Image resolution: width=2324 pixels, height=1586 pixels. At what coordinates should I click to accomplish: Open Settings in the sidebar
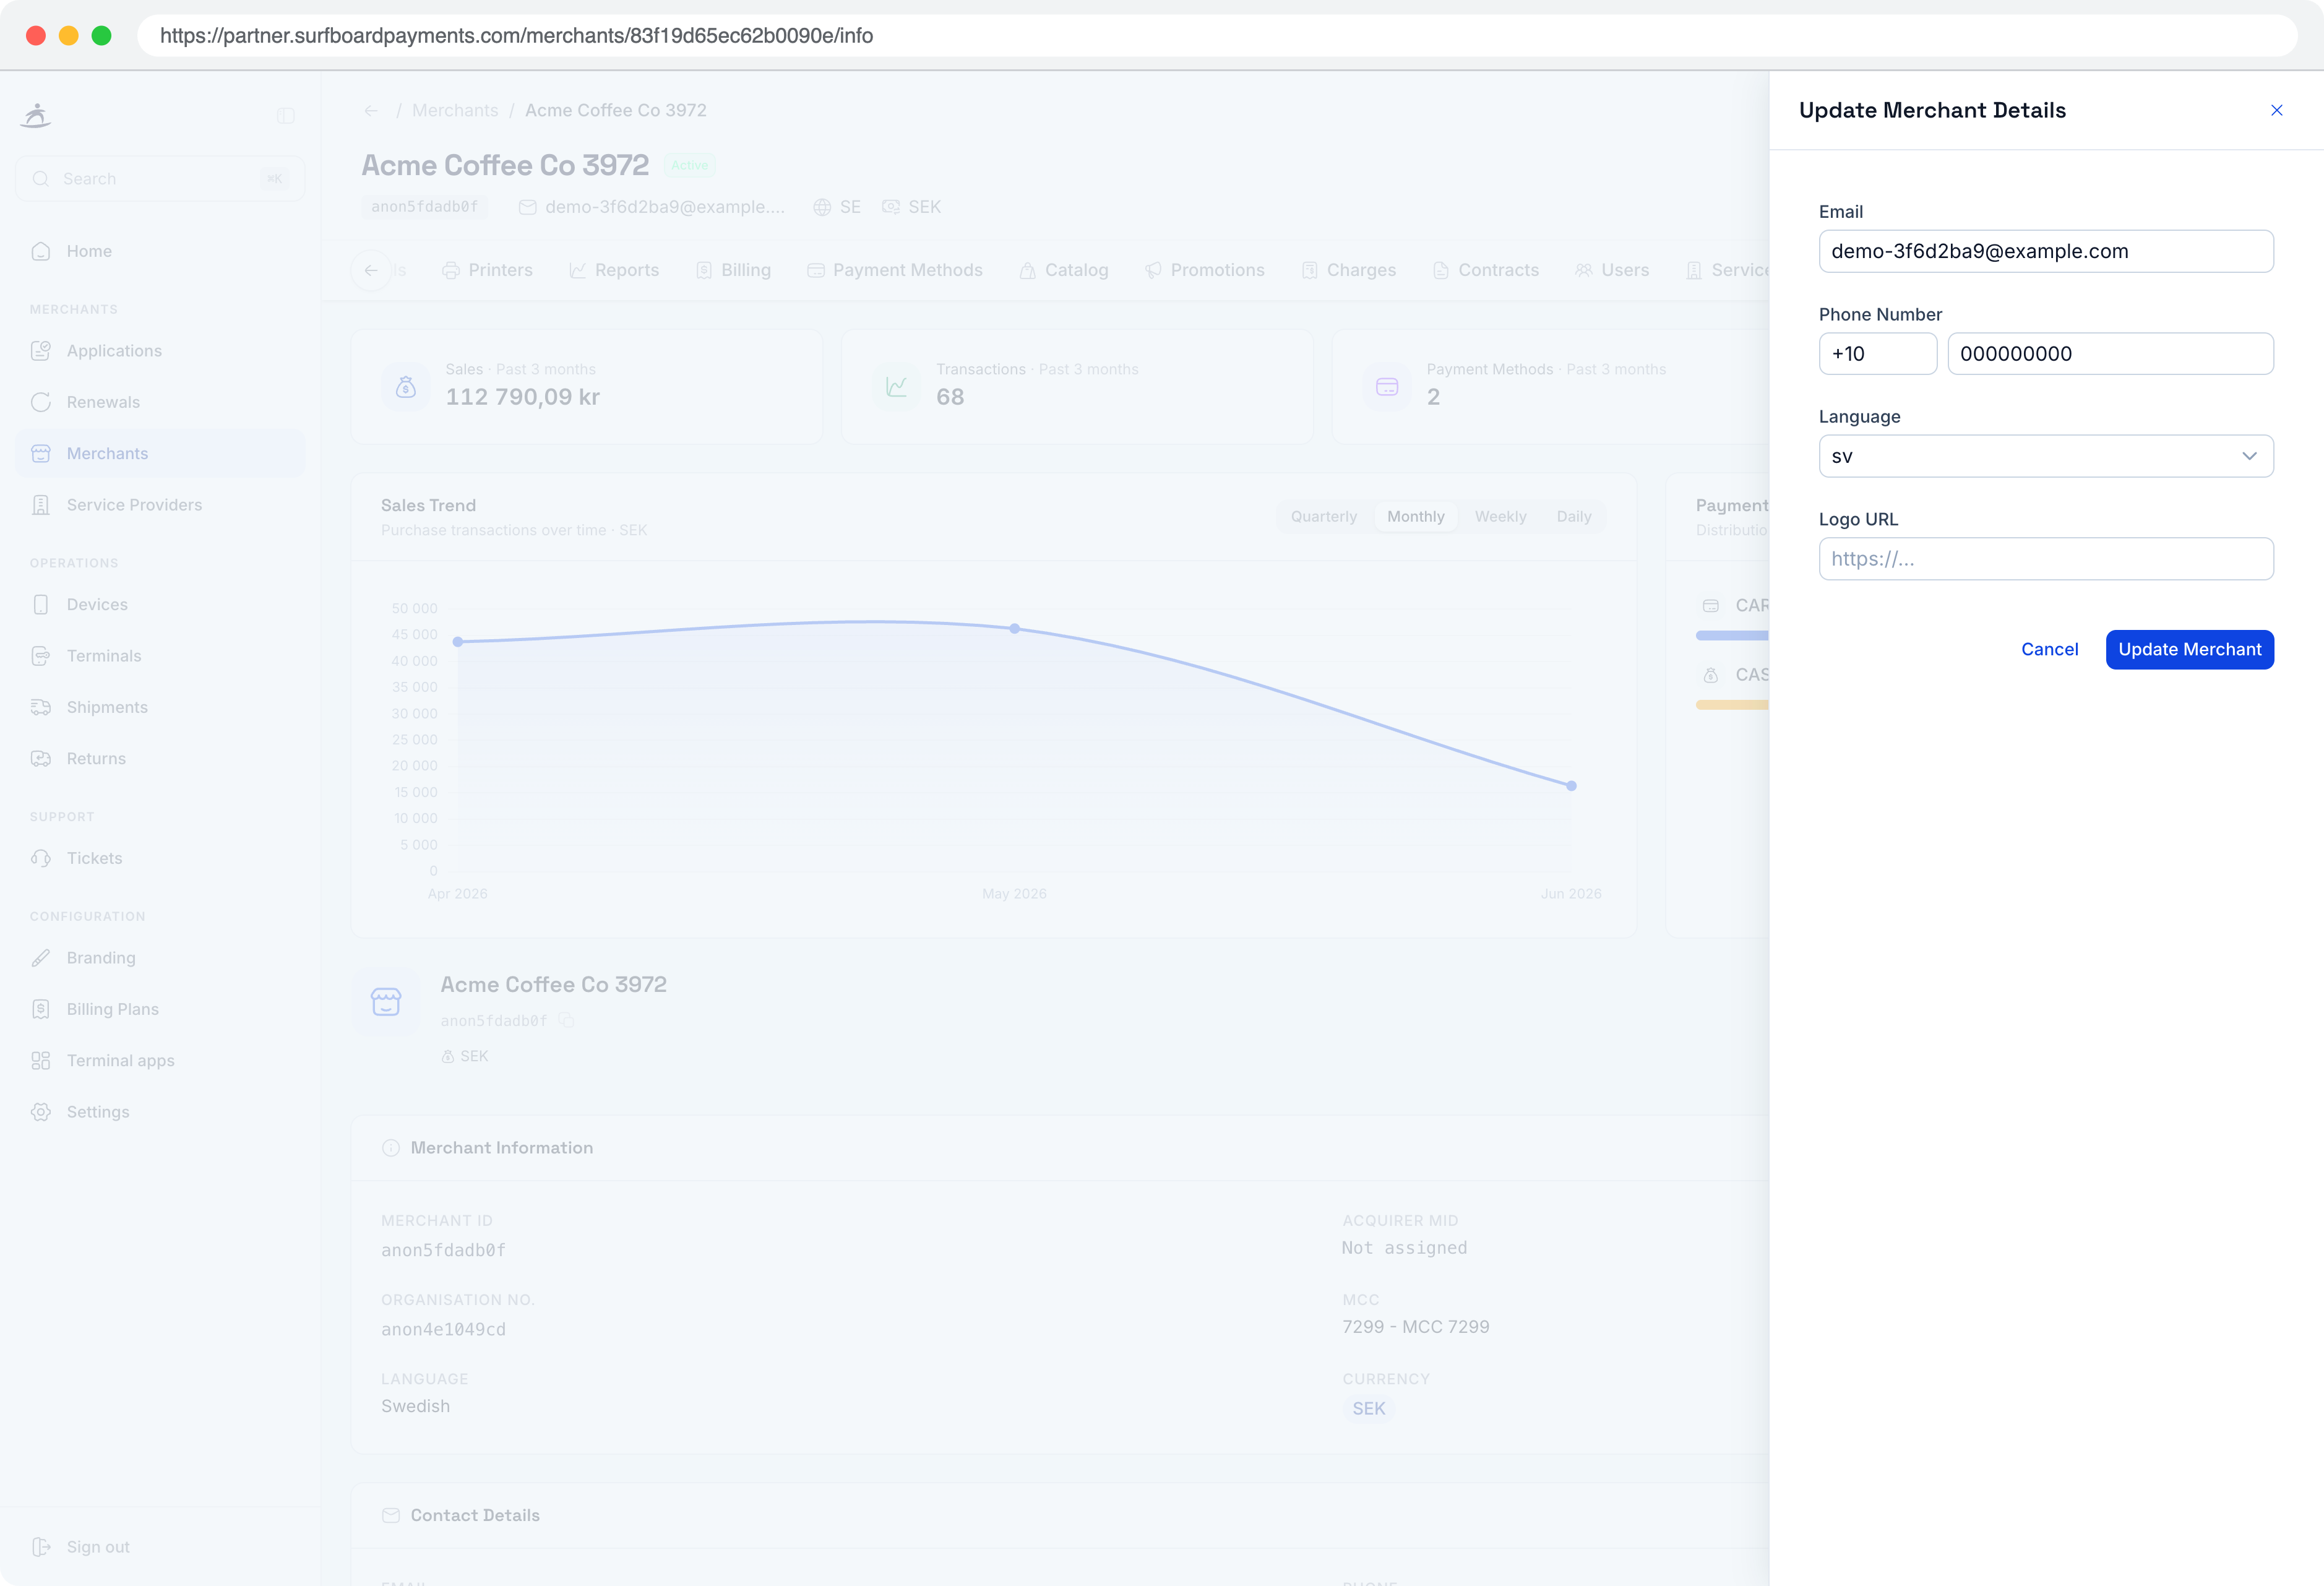160,1112
